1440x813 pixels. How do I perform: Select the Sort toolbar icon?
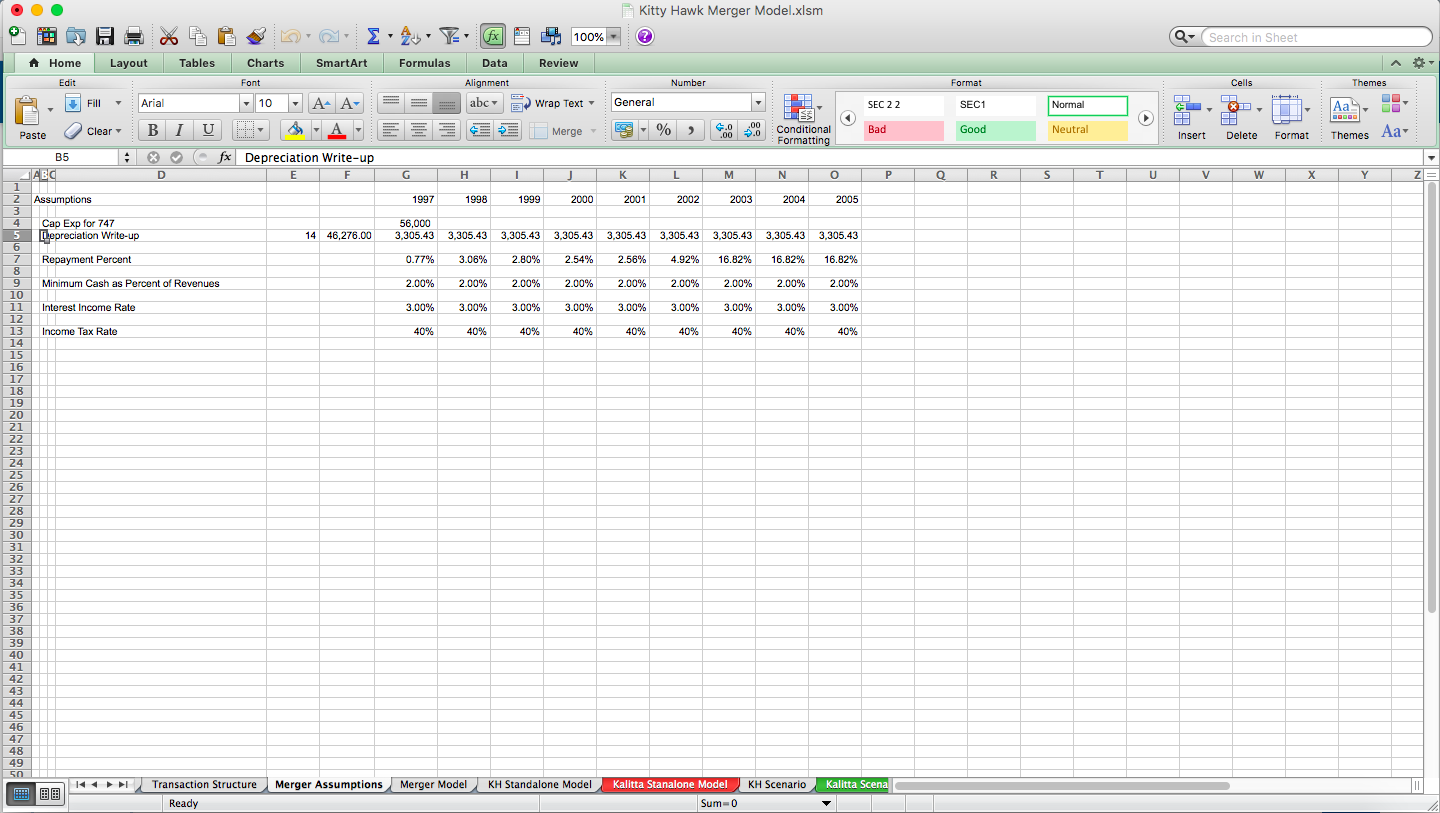[408, 35]
